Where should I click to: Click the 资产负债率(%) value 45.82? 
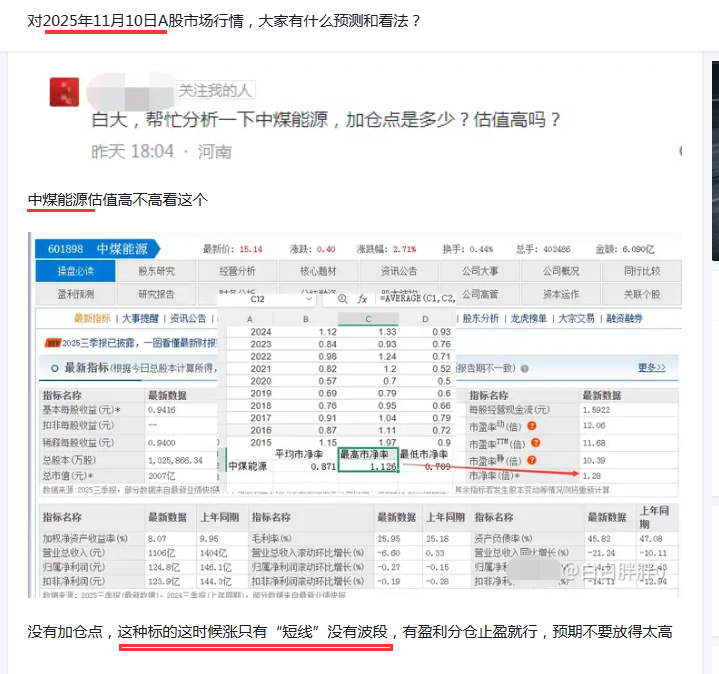click(599, 539)
